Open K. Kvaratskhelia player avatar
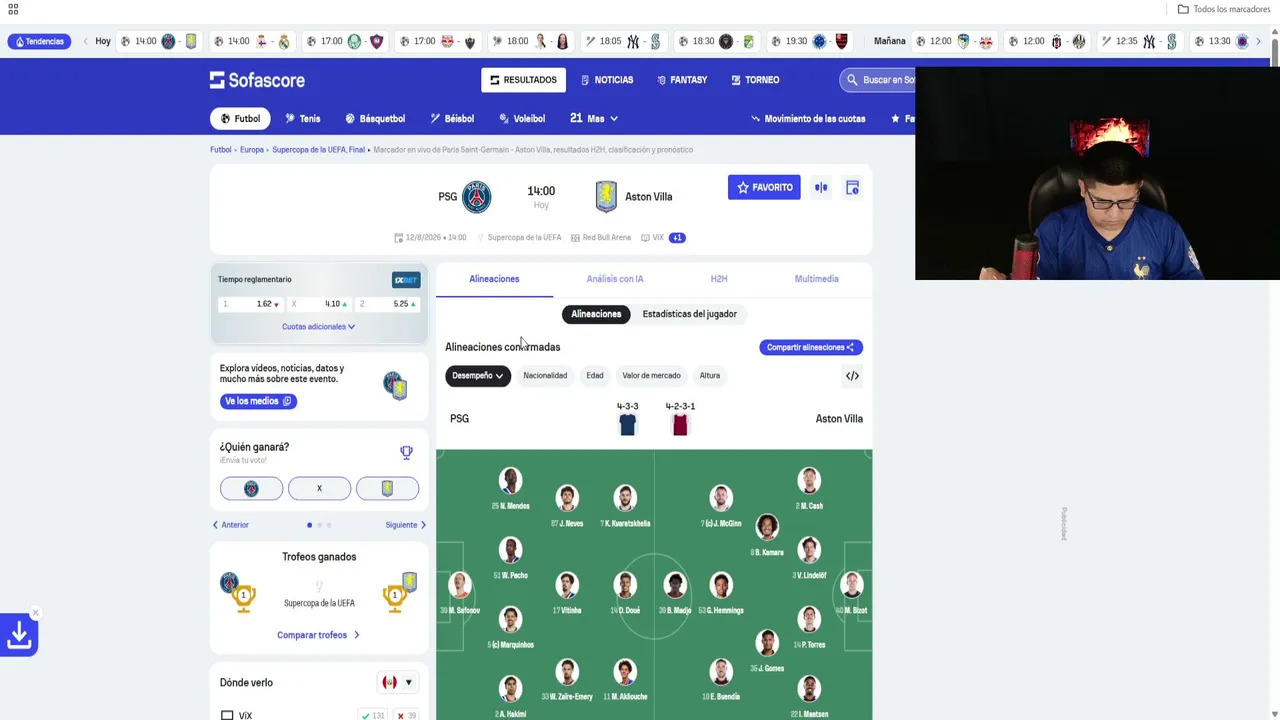Image resolution: width=1280 pixels, height=720 pixels. [625, 498]
